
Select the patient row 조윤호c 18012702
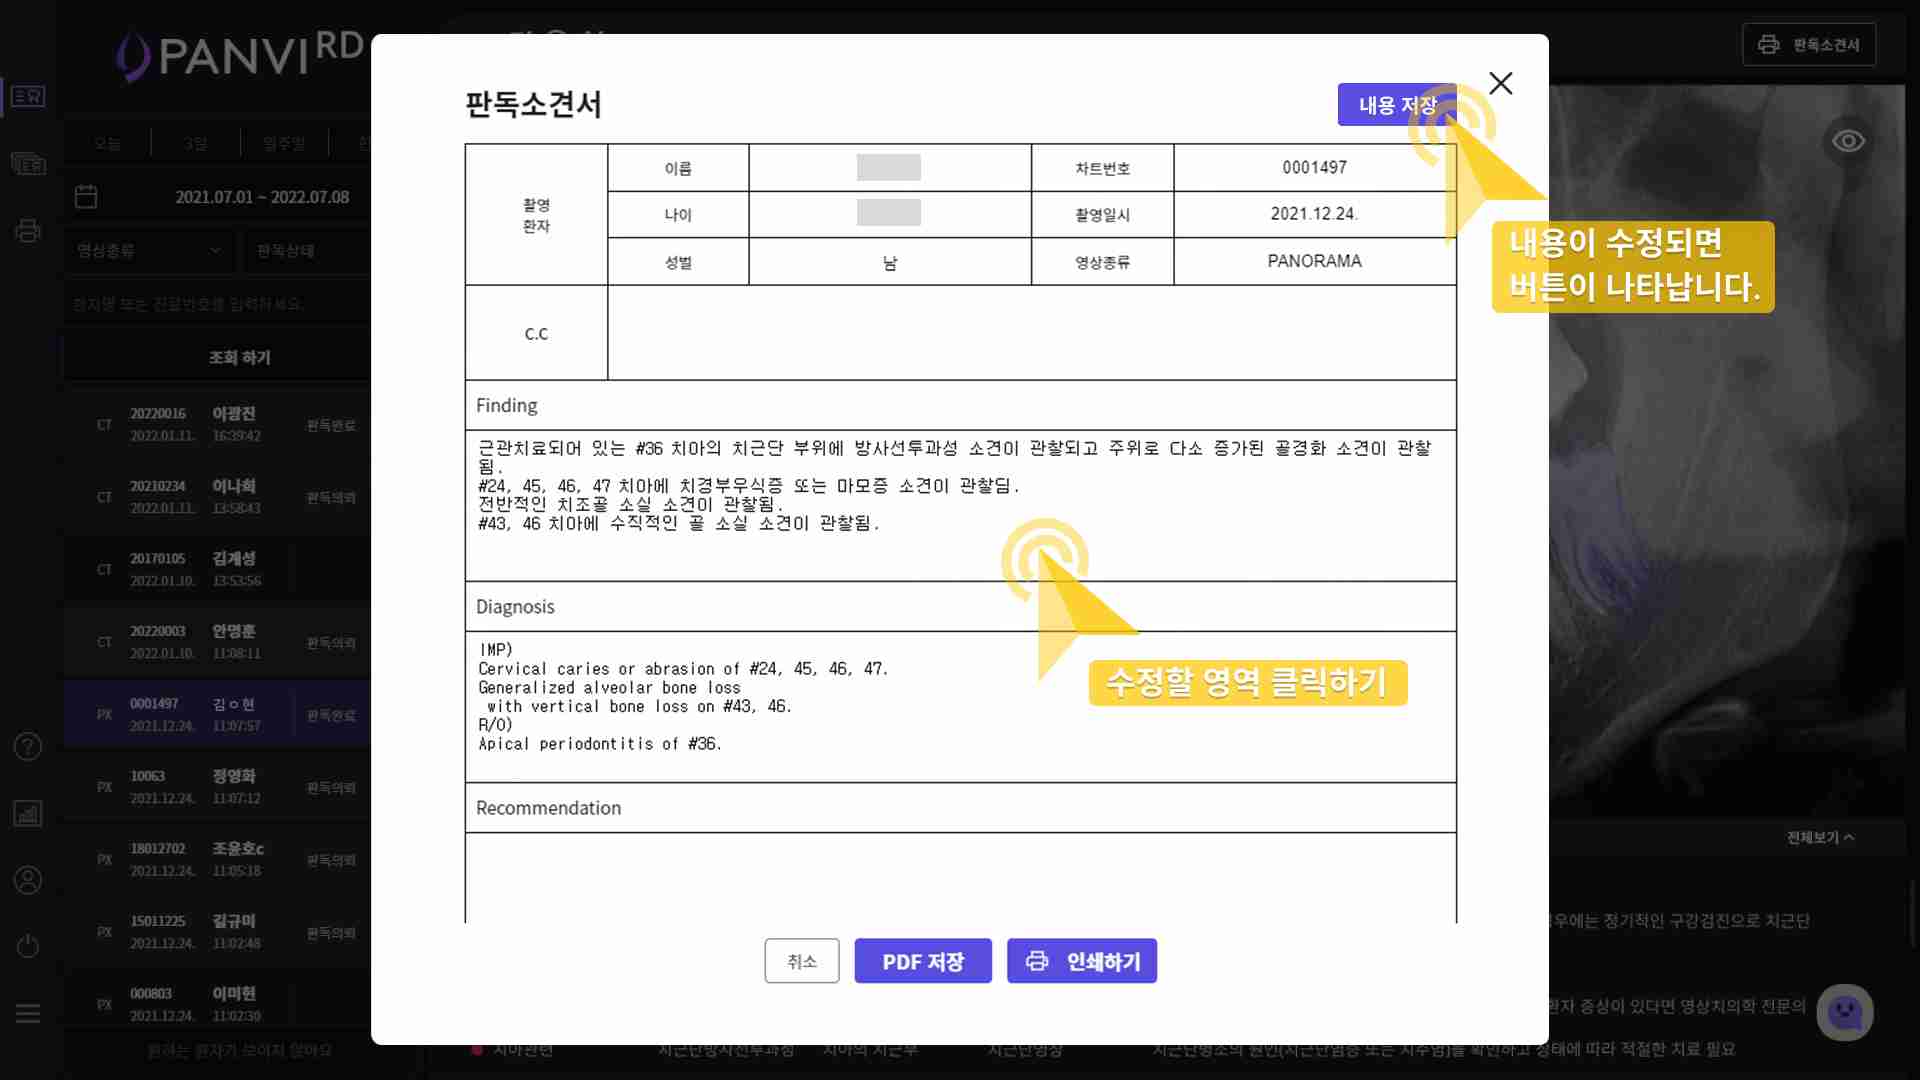(218, 859)
